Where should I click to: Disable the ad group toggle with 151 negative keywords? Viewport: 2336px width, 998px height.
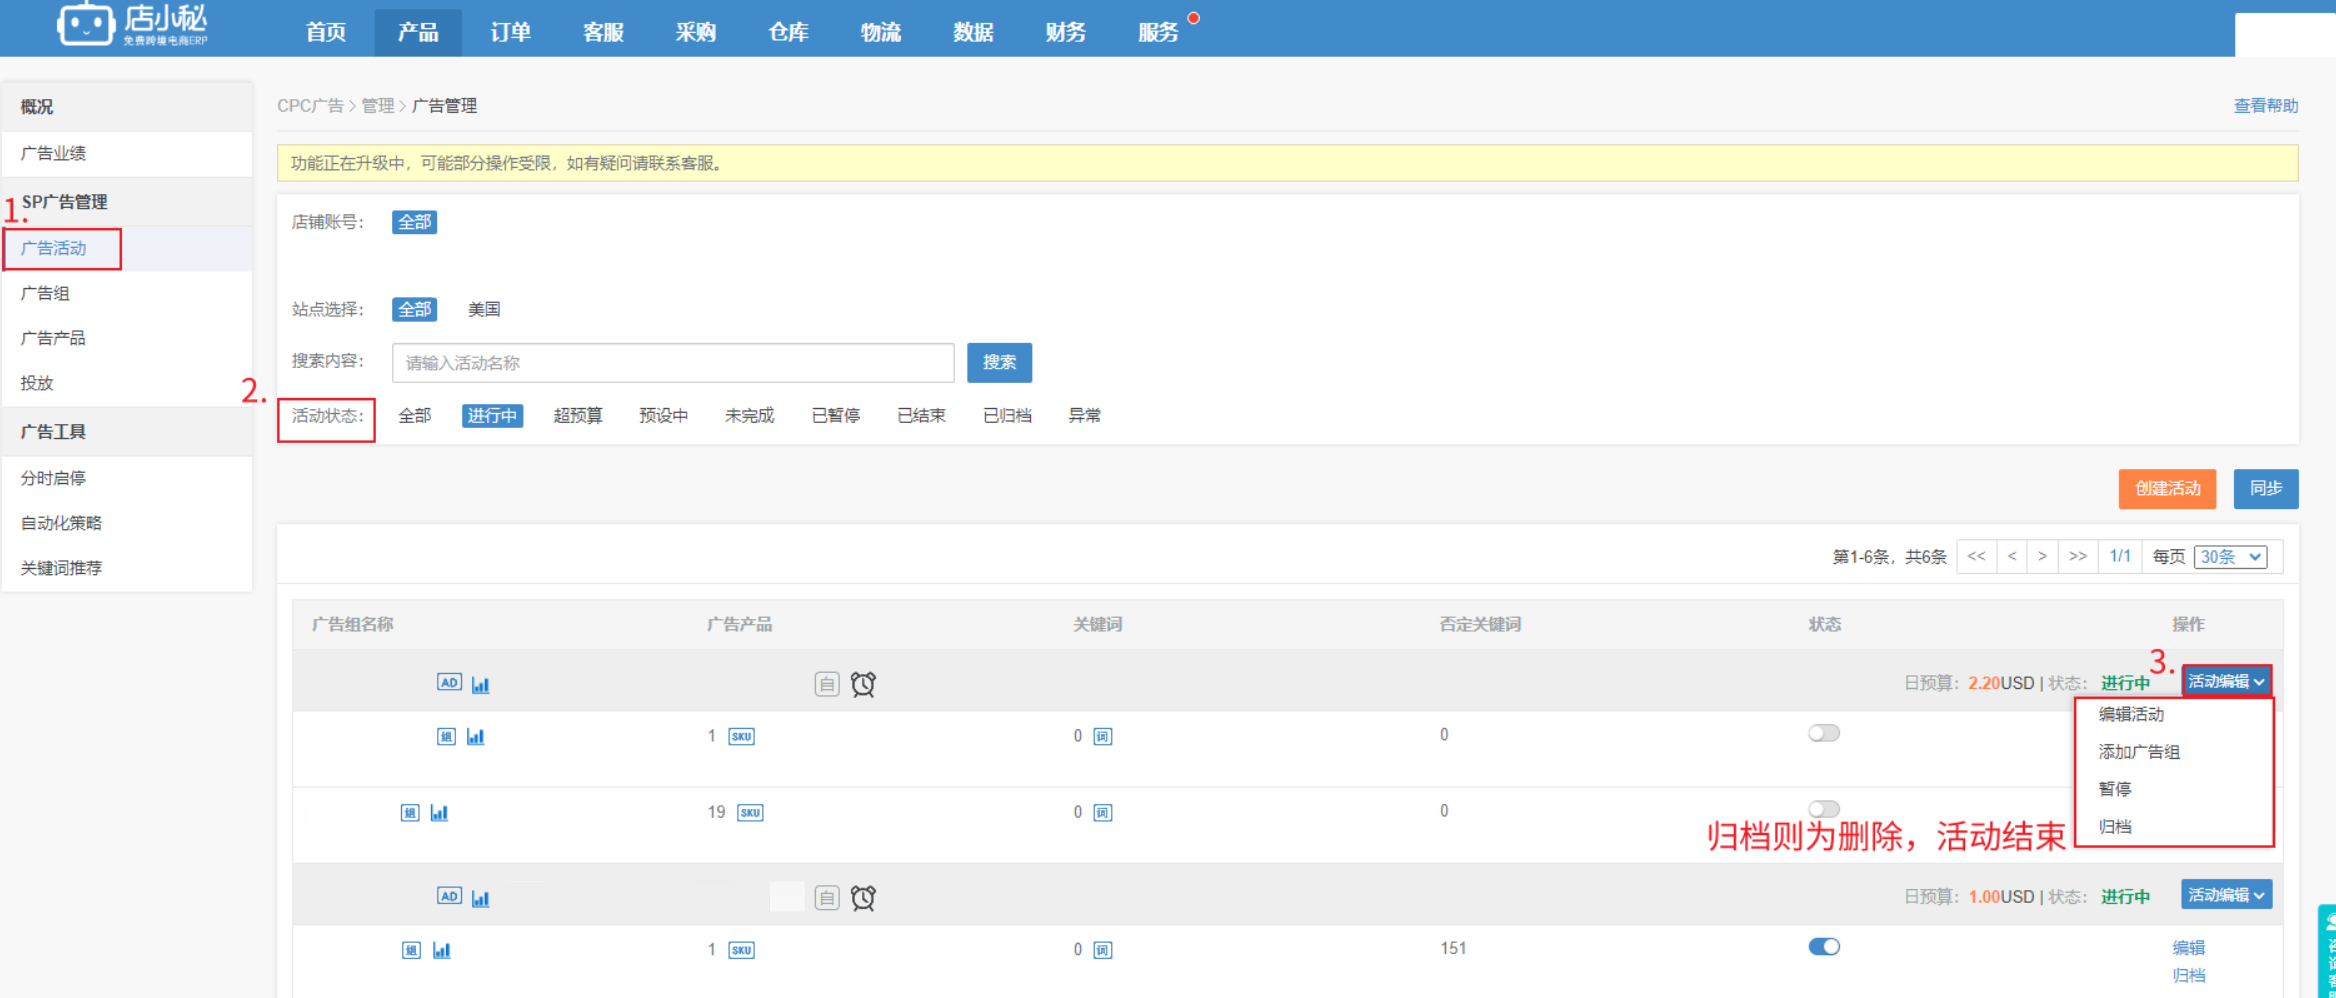point(1823,947)
